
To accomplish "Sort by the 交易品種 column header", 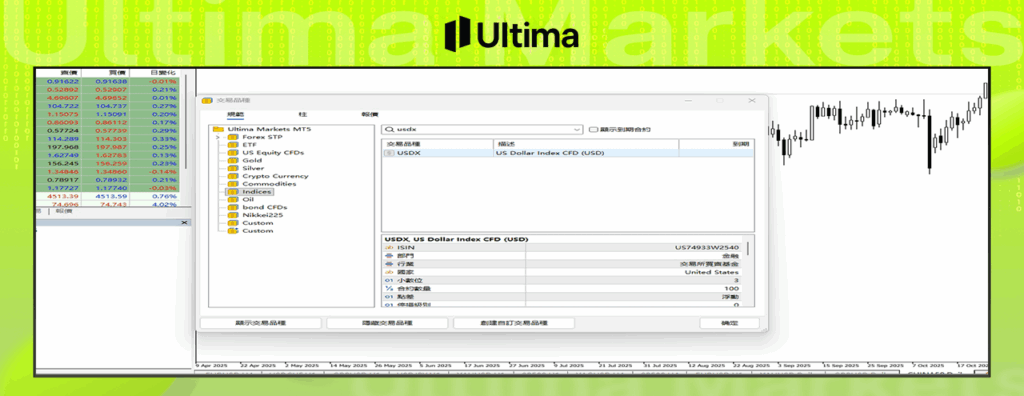I will click(438, 144).
